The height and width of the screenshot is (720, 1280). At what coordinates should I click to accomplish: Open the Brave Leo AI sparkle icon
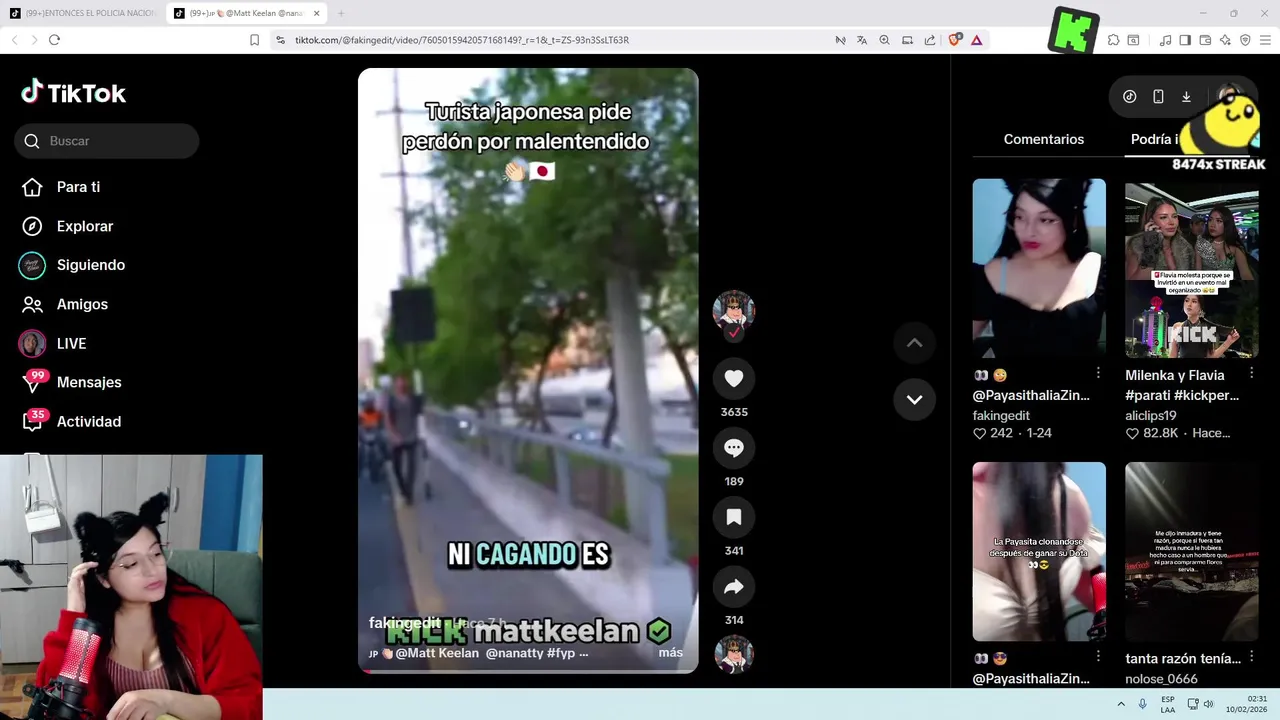point(1225,40)
